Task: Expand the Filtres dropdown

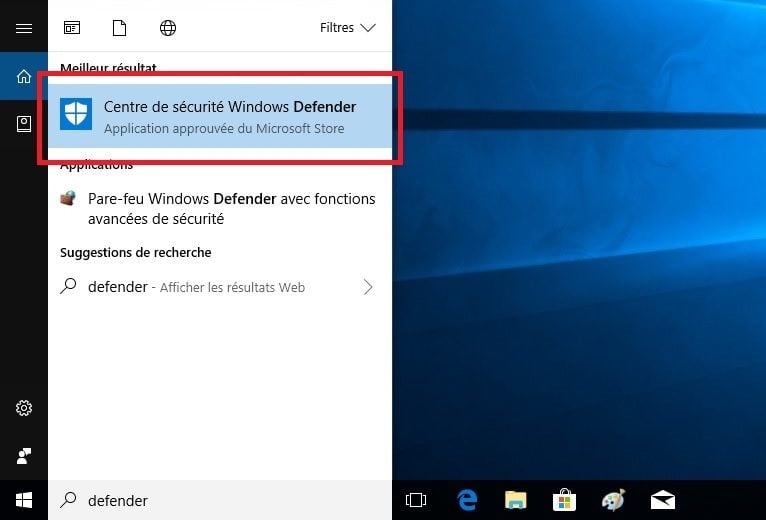Action: [x=347, y=28]
